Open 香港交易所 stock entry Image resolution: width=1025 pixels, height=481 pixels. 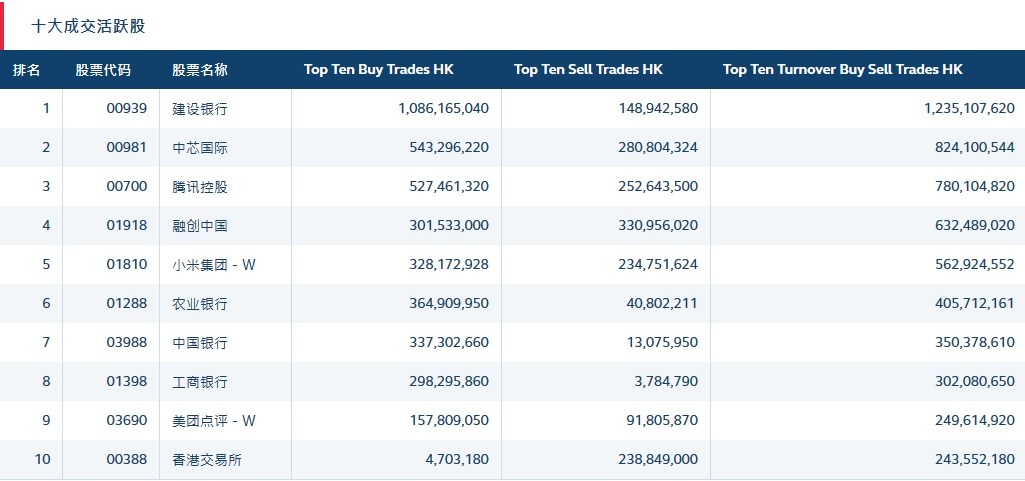[207, 460]
